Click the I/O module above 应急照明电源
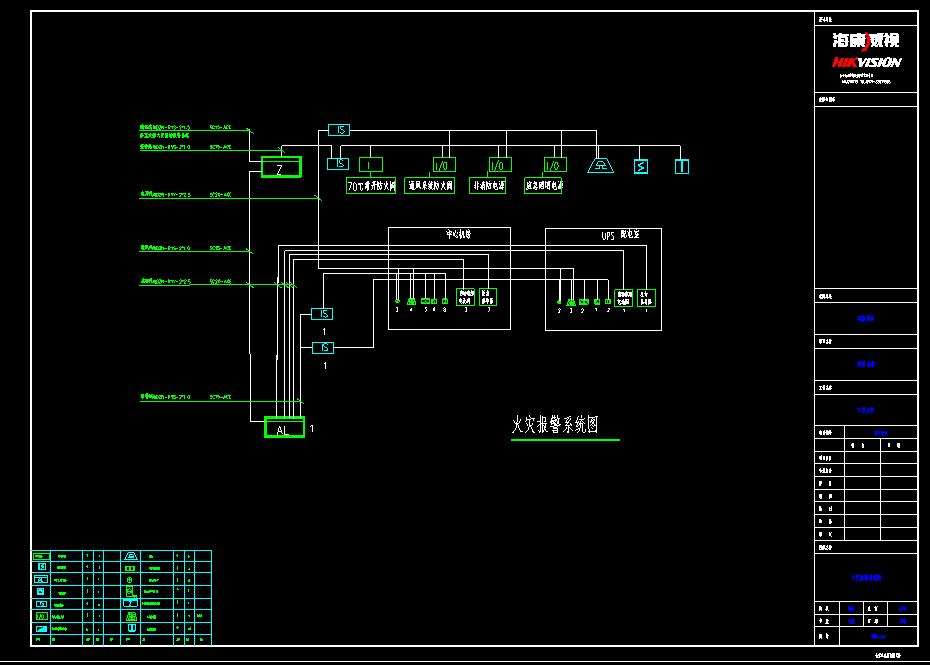 click(x=554, y=165)
